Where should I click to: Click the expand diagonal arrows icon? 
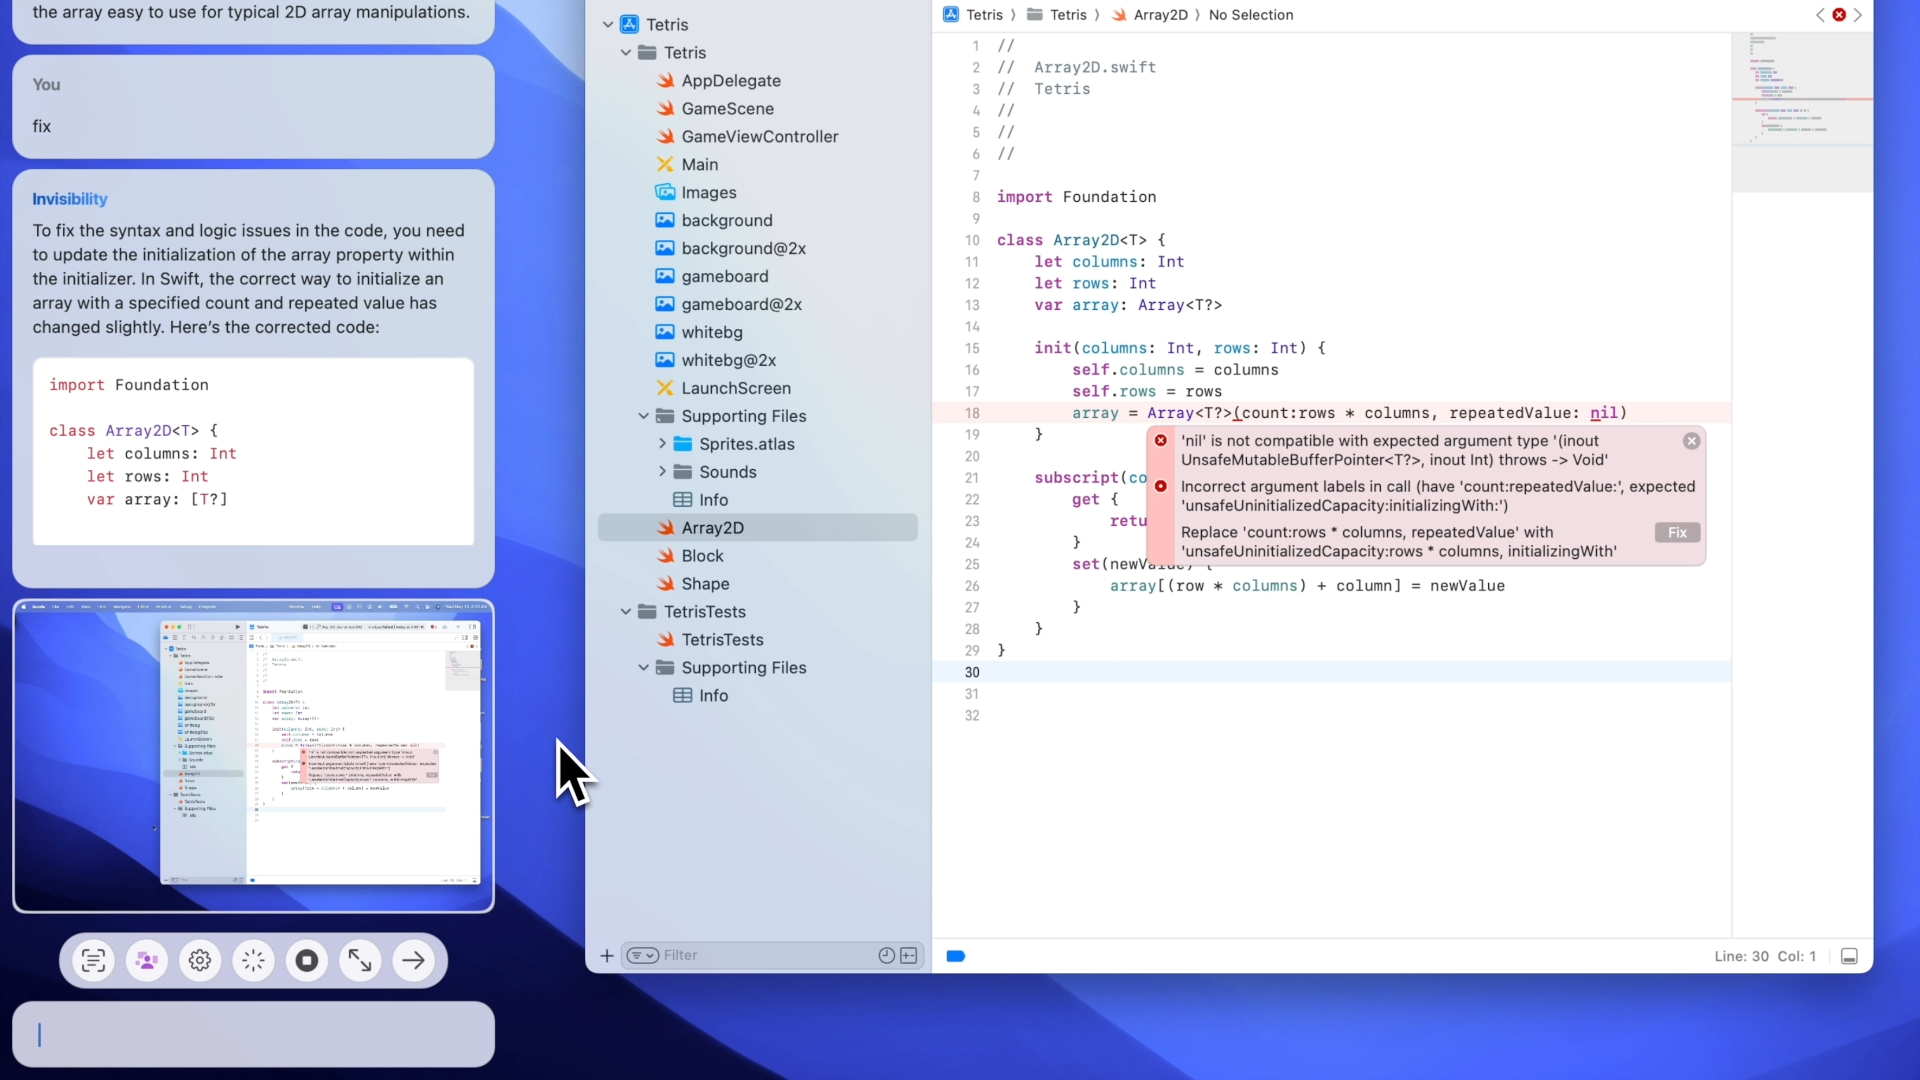coord(360,961)
